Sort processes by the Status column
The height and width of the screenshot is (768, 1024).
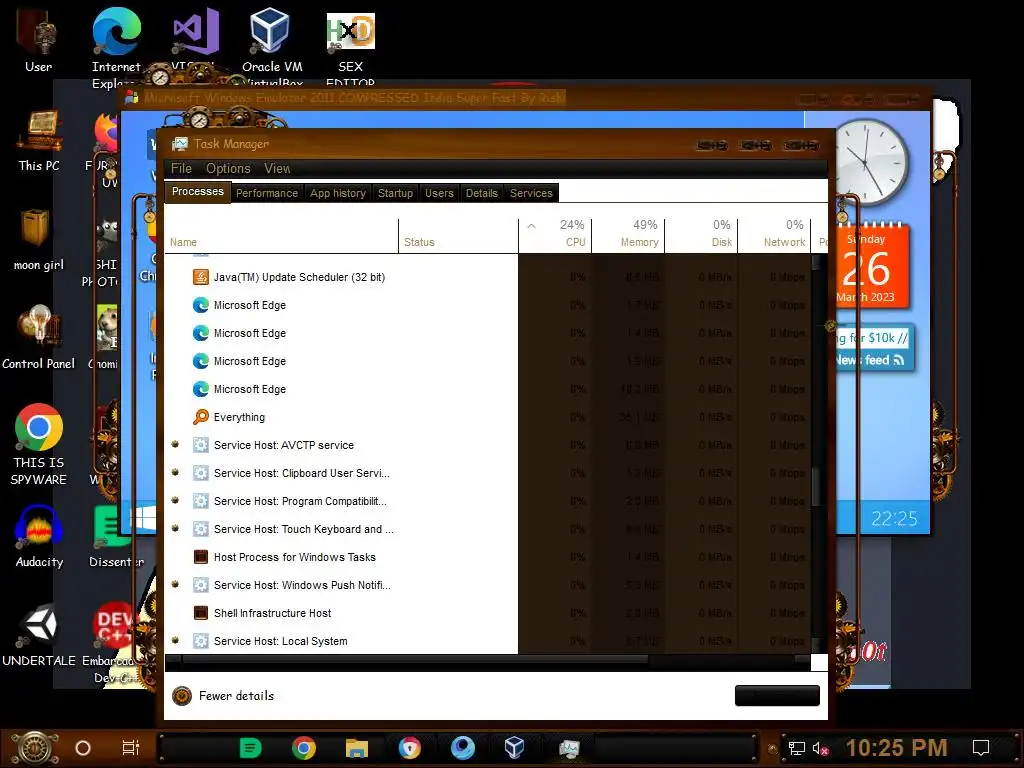click(x=458, y=236)
